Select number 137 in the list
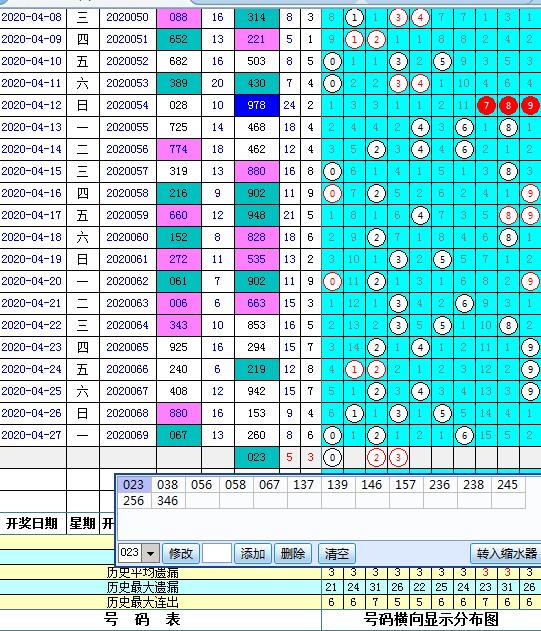The height and width of the screenshot is (631, 541). (304, 485)
